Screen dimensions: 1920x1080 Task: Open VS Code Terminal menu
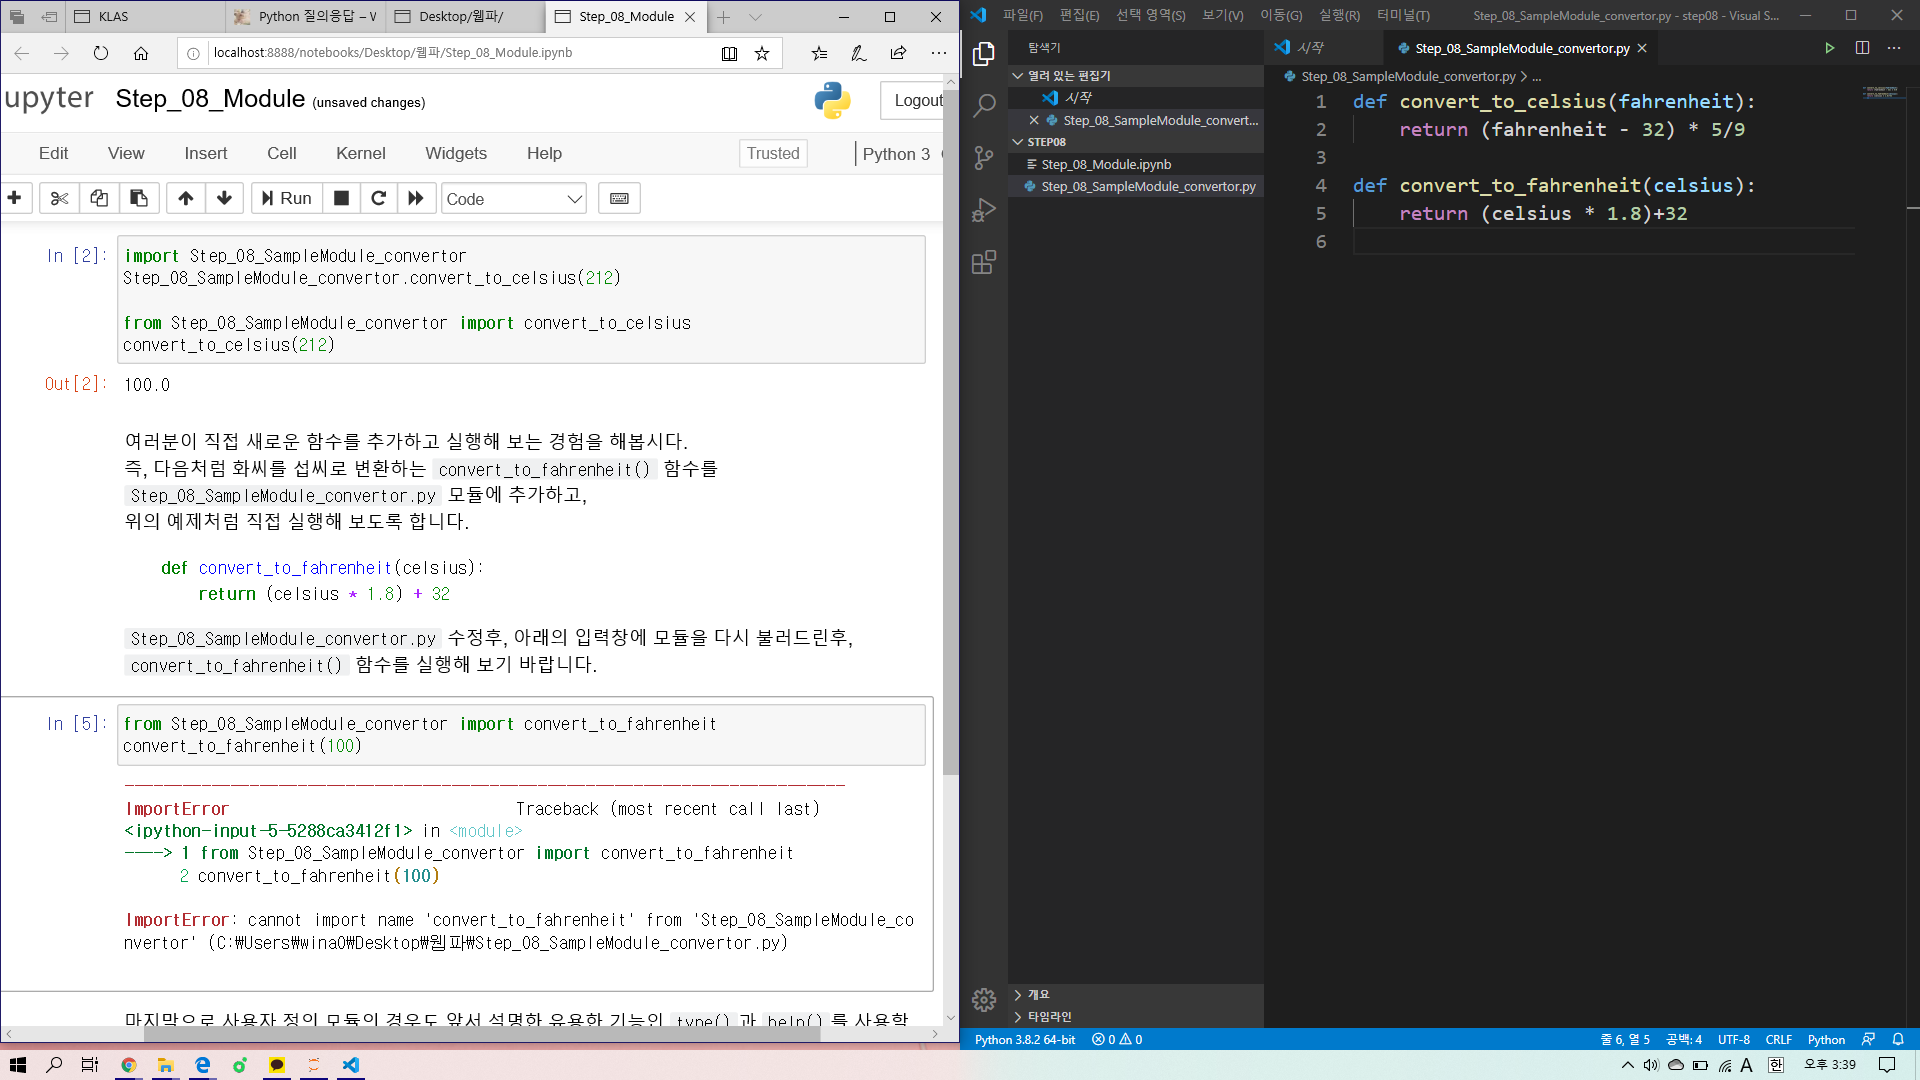pyautogui.click(x=1403, y=15)
